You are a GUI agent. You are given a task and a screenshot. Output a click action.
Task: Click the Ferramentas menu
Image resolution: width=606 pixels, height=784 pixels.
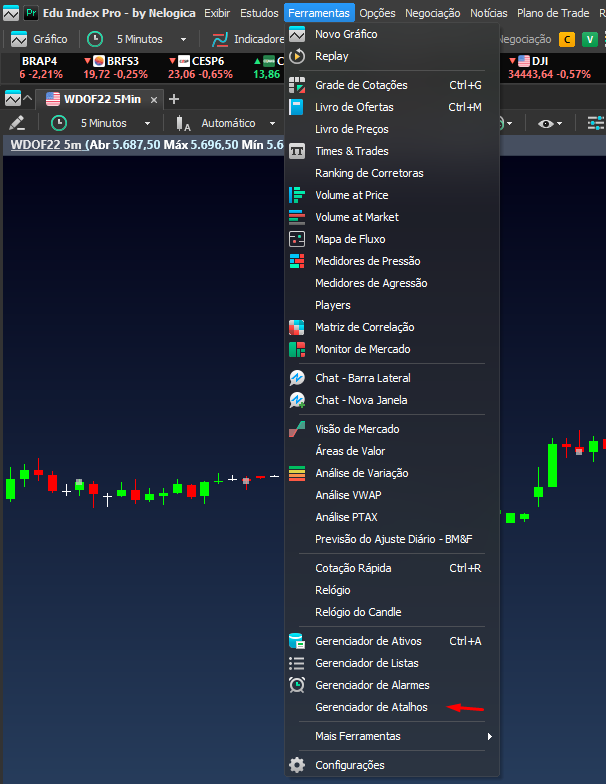pyautogui.click(x=319, y=13)
